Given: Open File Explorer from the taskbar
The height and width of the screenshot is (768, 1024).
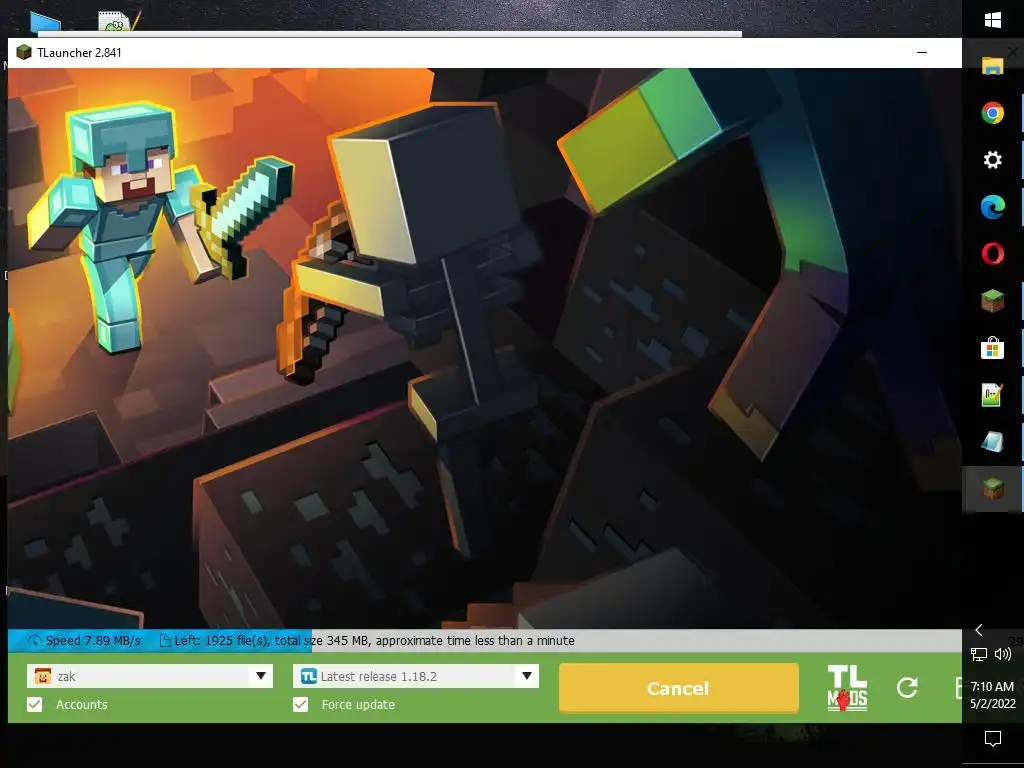Looking at the screenshot, I should tap(993, 65).
